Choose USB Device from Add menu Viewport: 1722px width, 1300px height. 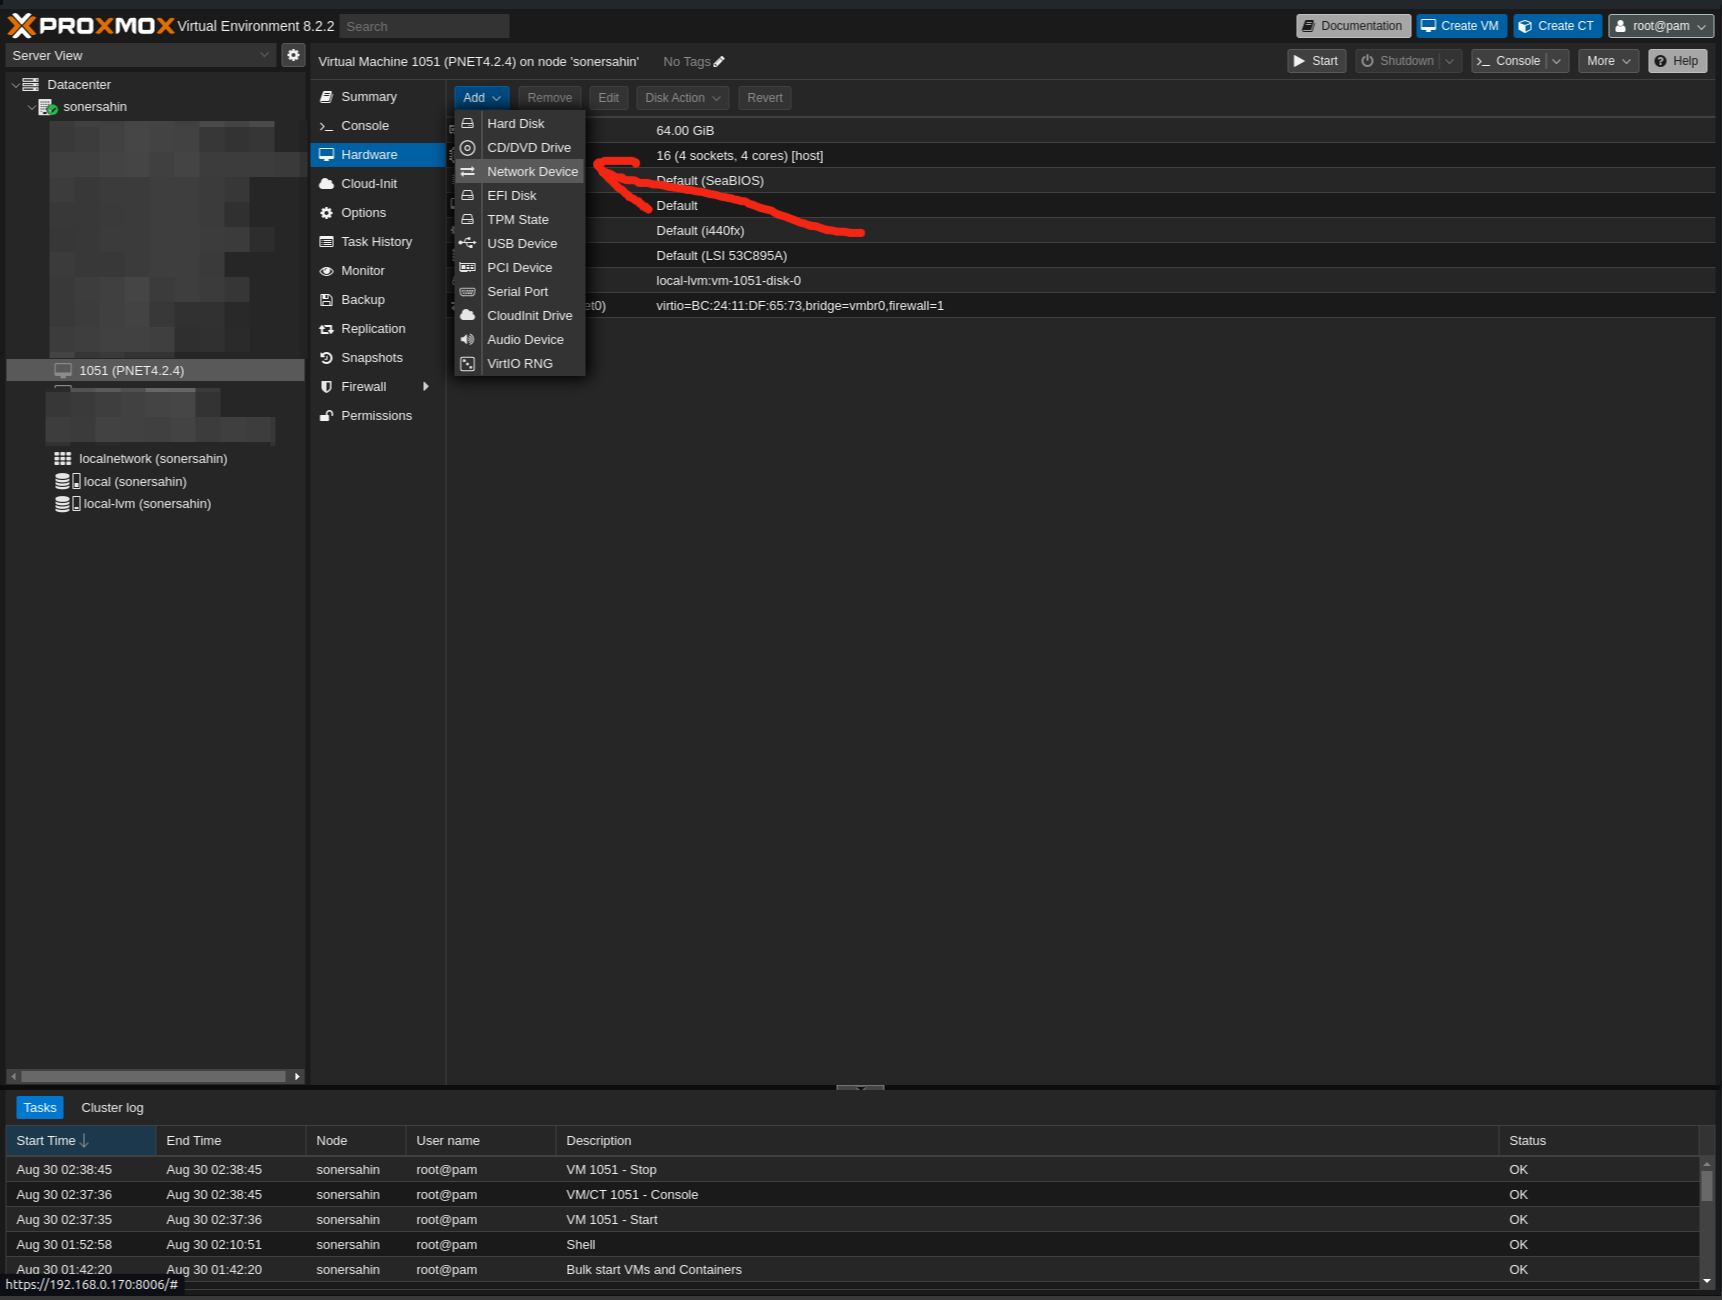[x=521, y=244]
